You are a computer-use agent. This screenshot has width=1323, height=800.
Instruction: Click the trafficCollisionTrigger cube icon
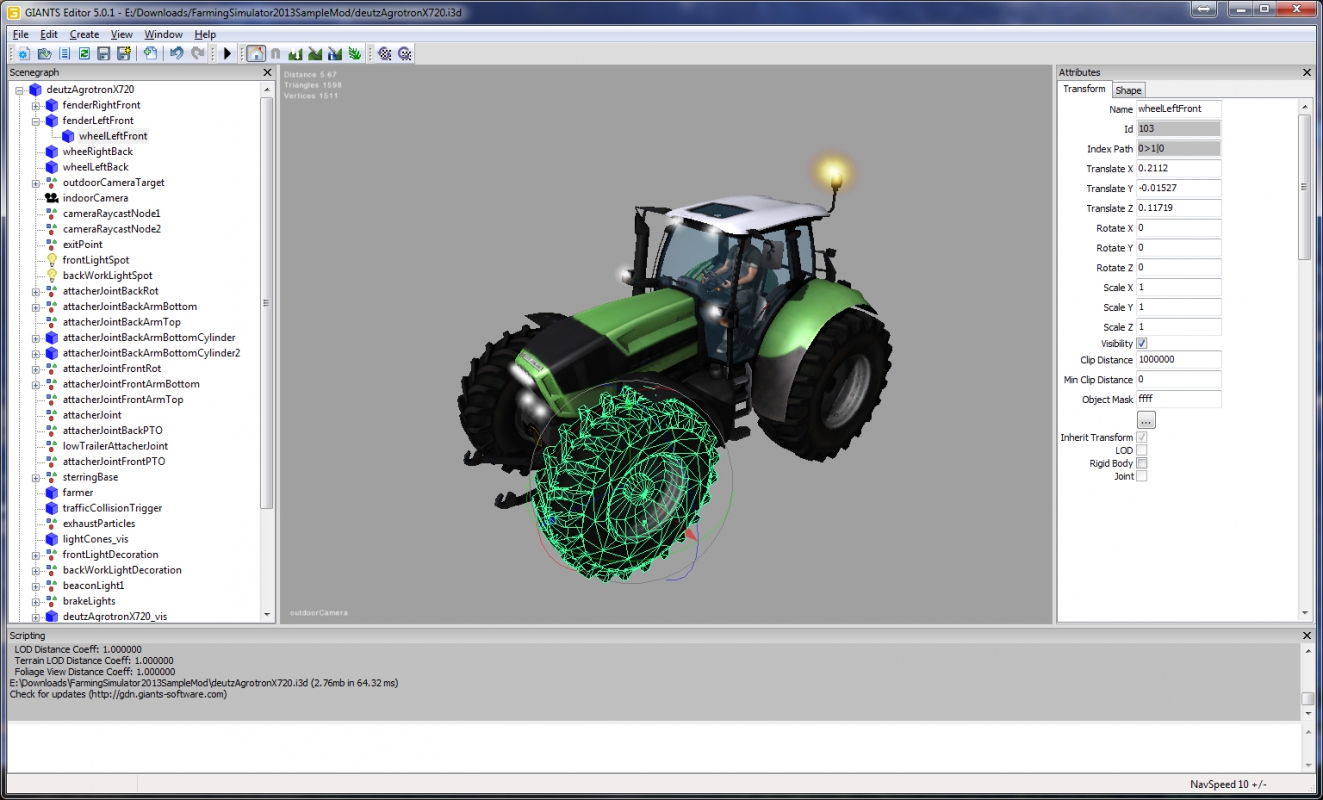click(51, 508)
